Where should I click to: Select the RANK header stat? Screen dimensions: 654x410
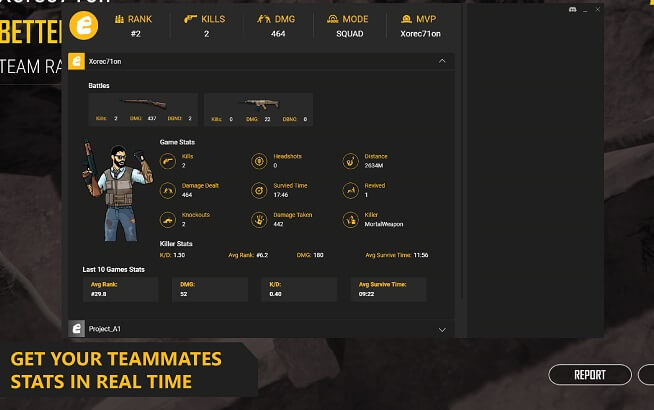click(133, 26)
